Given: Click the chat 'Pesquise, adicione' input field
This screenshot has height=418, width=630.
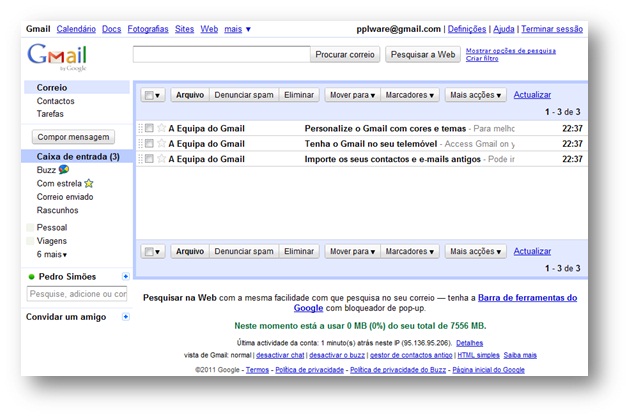Looking at the screenshot, I should click(x=77, y=294).
